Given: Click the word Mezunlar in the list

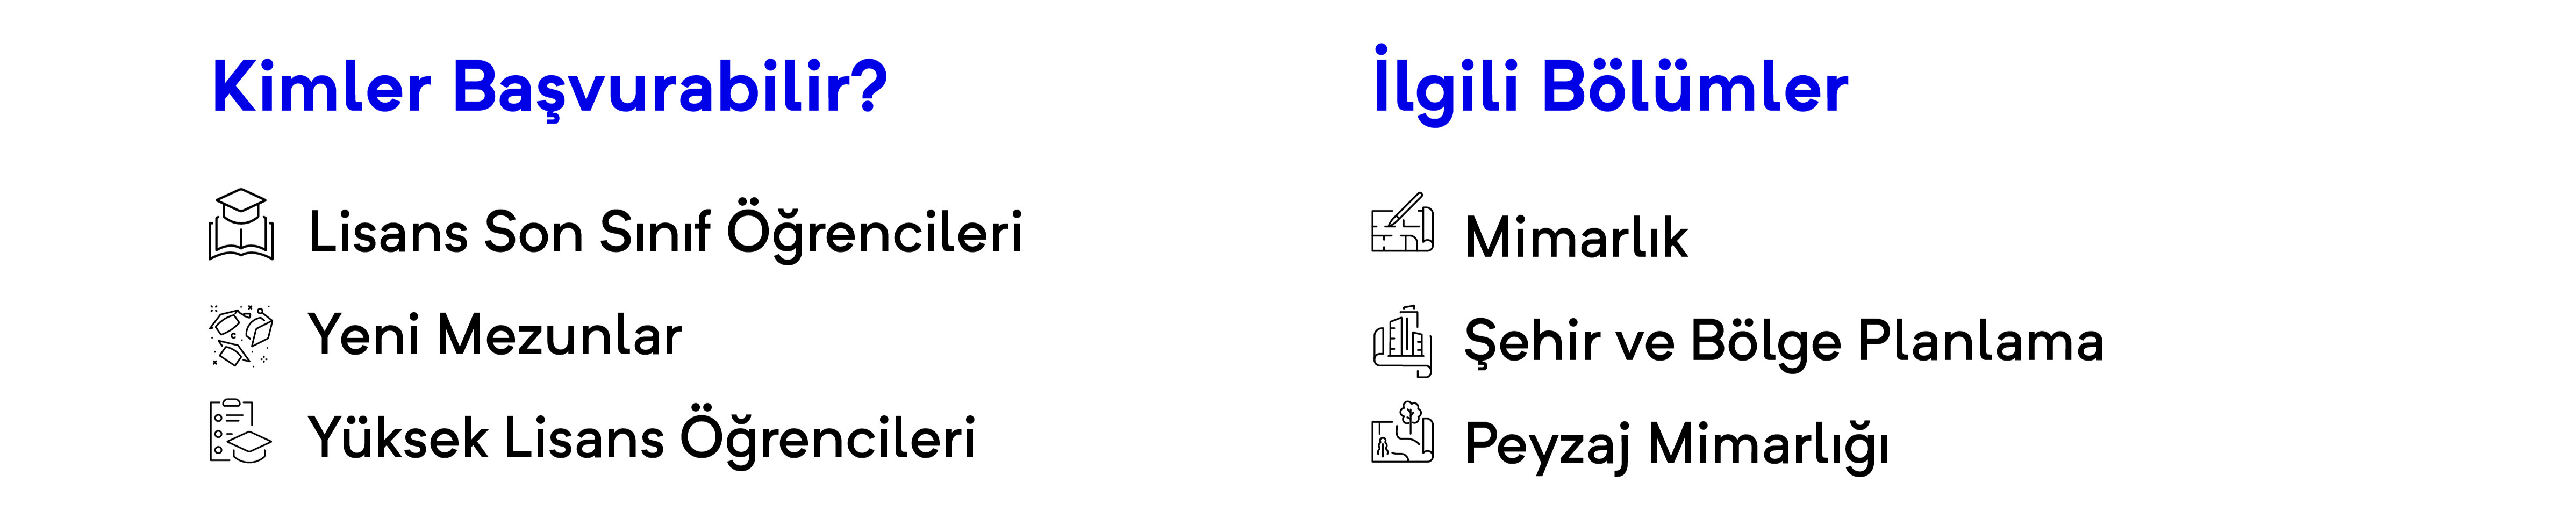Looking at the screenshot, I should [x=560, y=335].
